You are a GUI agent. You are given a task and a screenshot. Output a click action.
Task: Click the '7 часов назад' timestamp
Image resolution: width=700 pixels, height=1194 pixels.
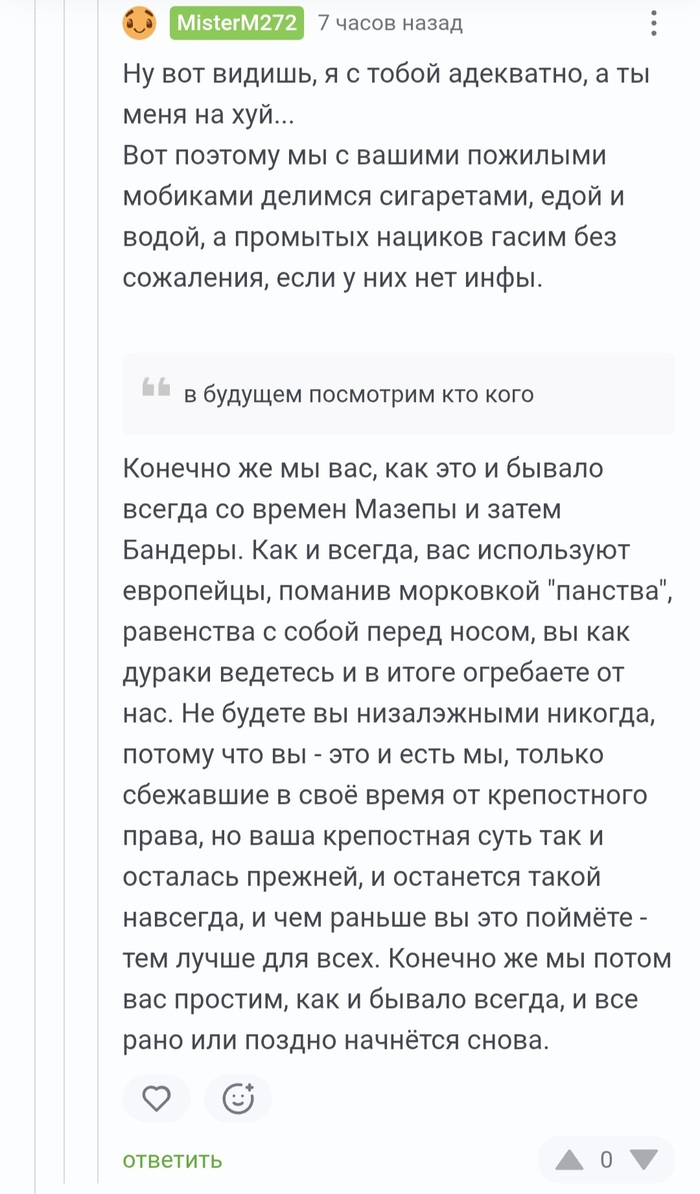[x=390, y=24]
